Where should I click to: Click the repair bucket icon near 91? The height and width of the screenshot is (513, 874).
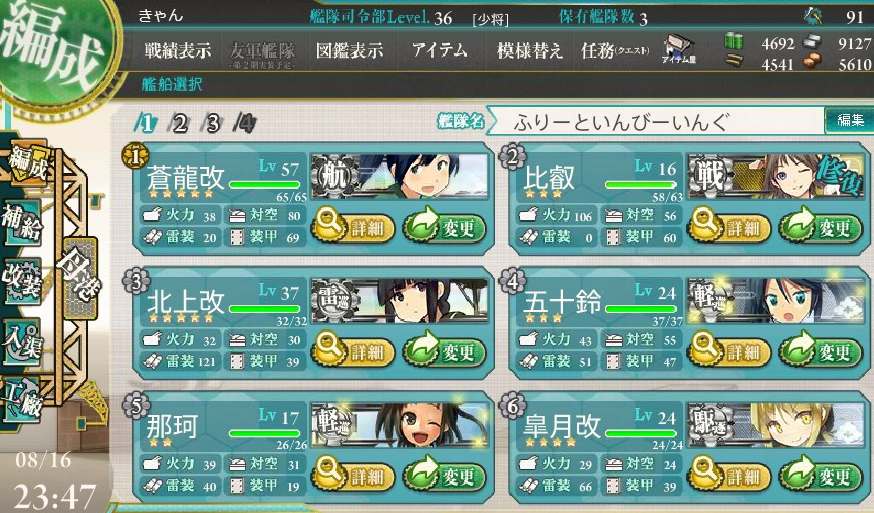pyautogui.click(x=813, y=17)
